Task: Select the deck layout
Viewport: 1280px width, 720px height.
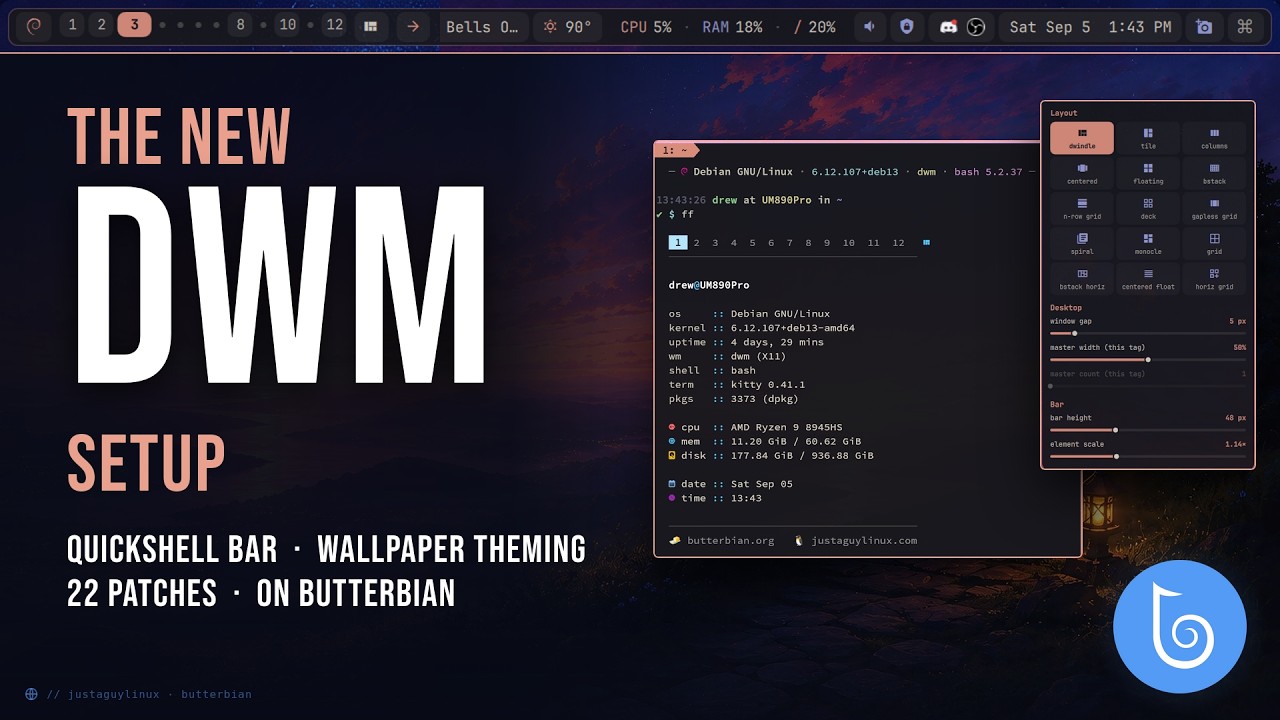Action: (1148, 208)
